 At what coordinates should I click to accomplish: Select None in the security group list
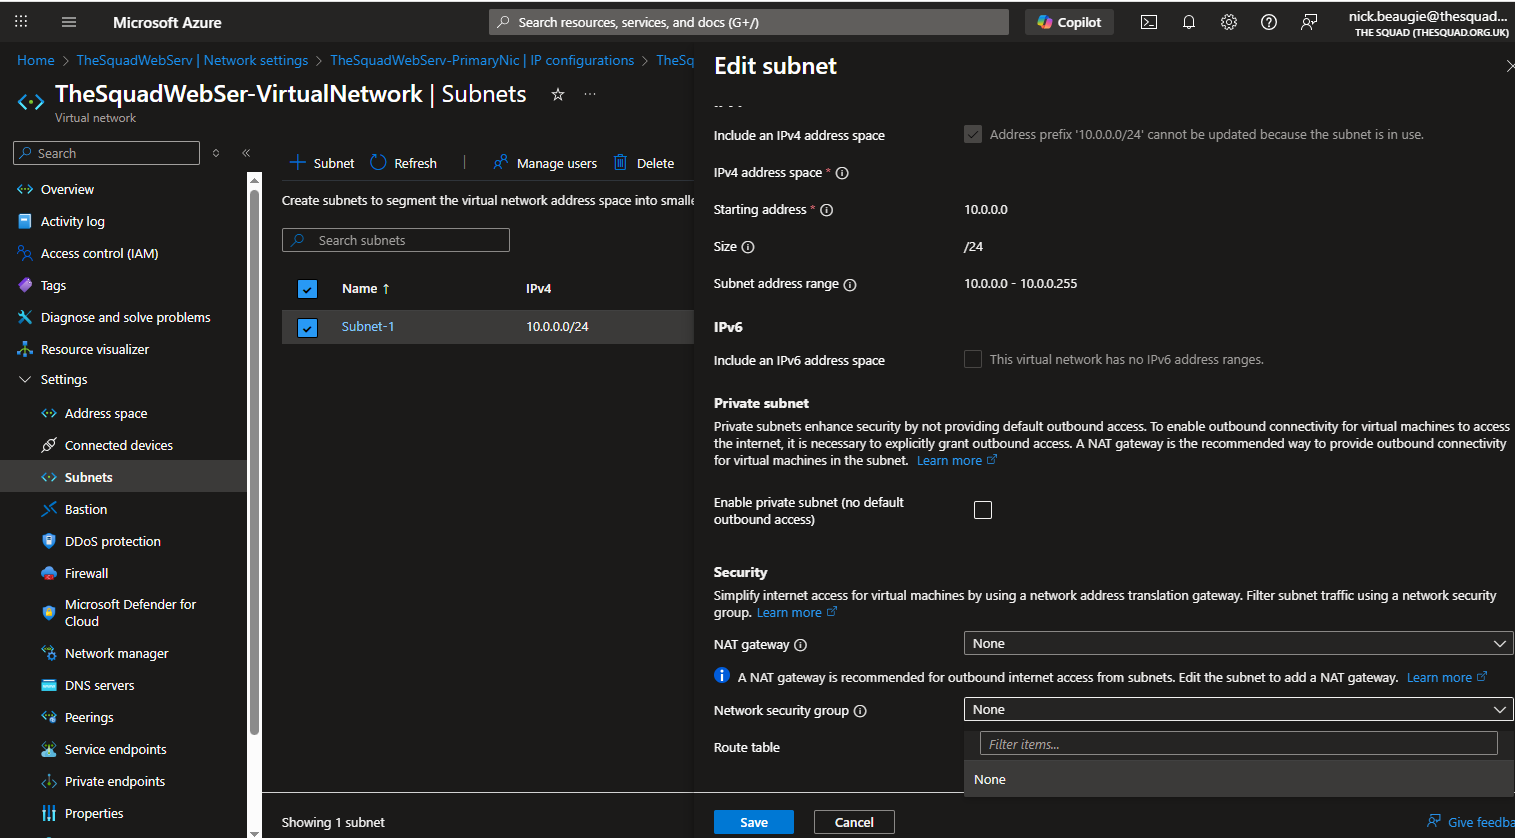pyautogui.click(x=1238, y=780)
